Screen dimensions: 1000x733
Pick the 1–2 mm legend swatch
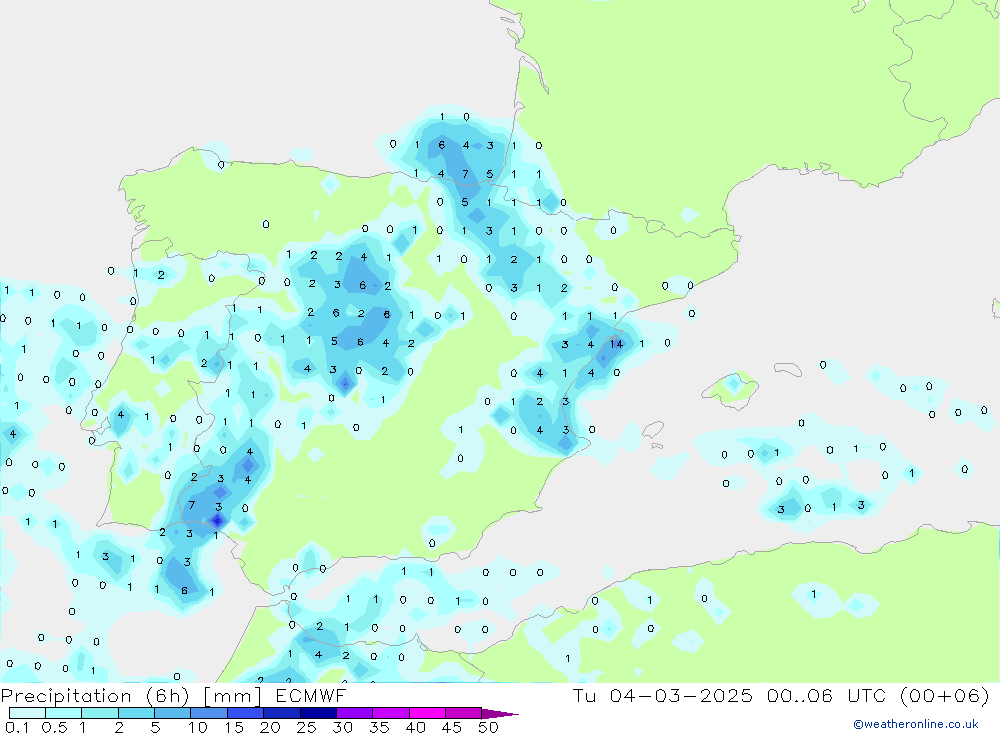(100, 713)
